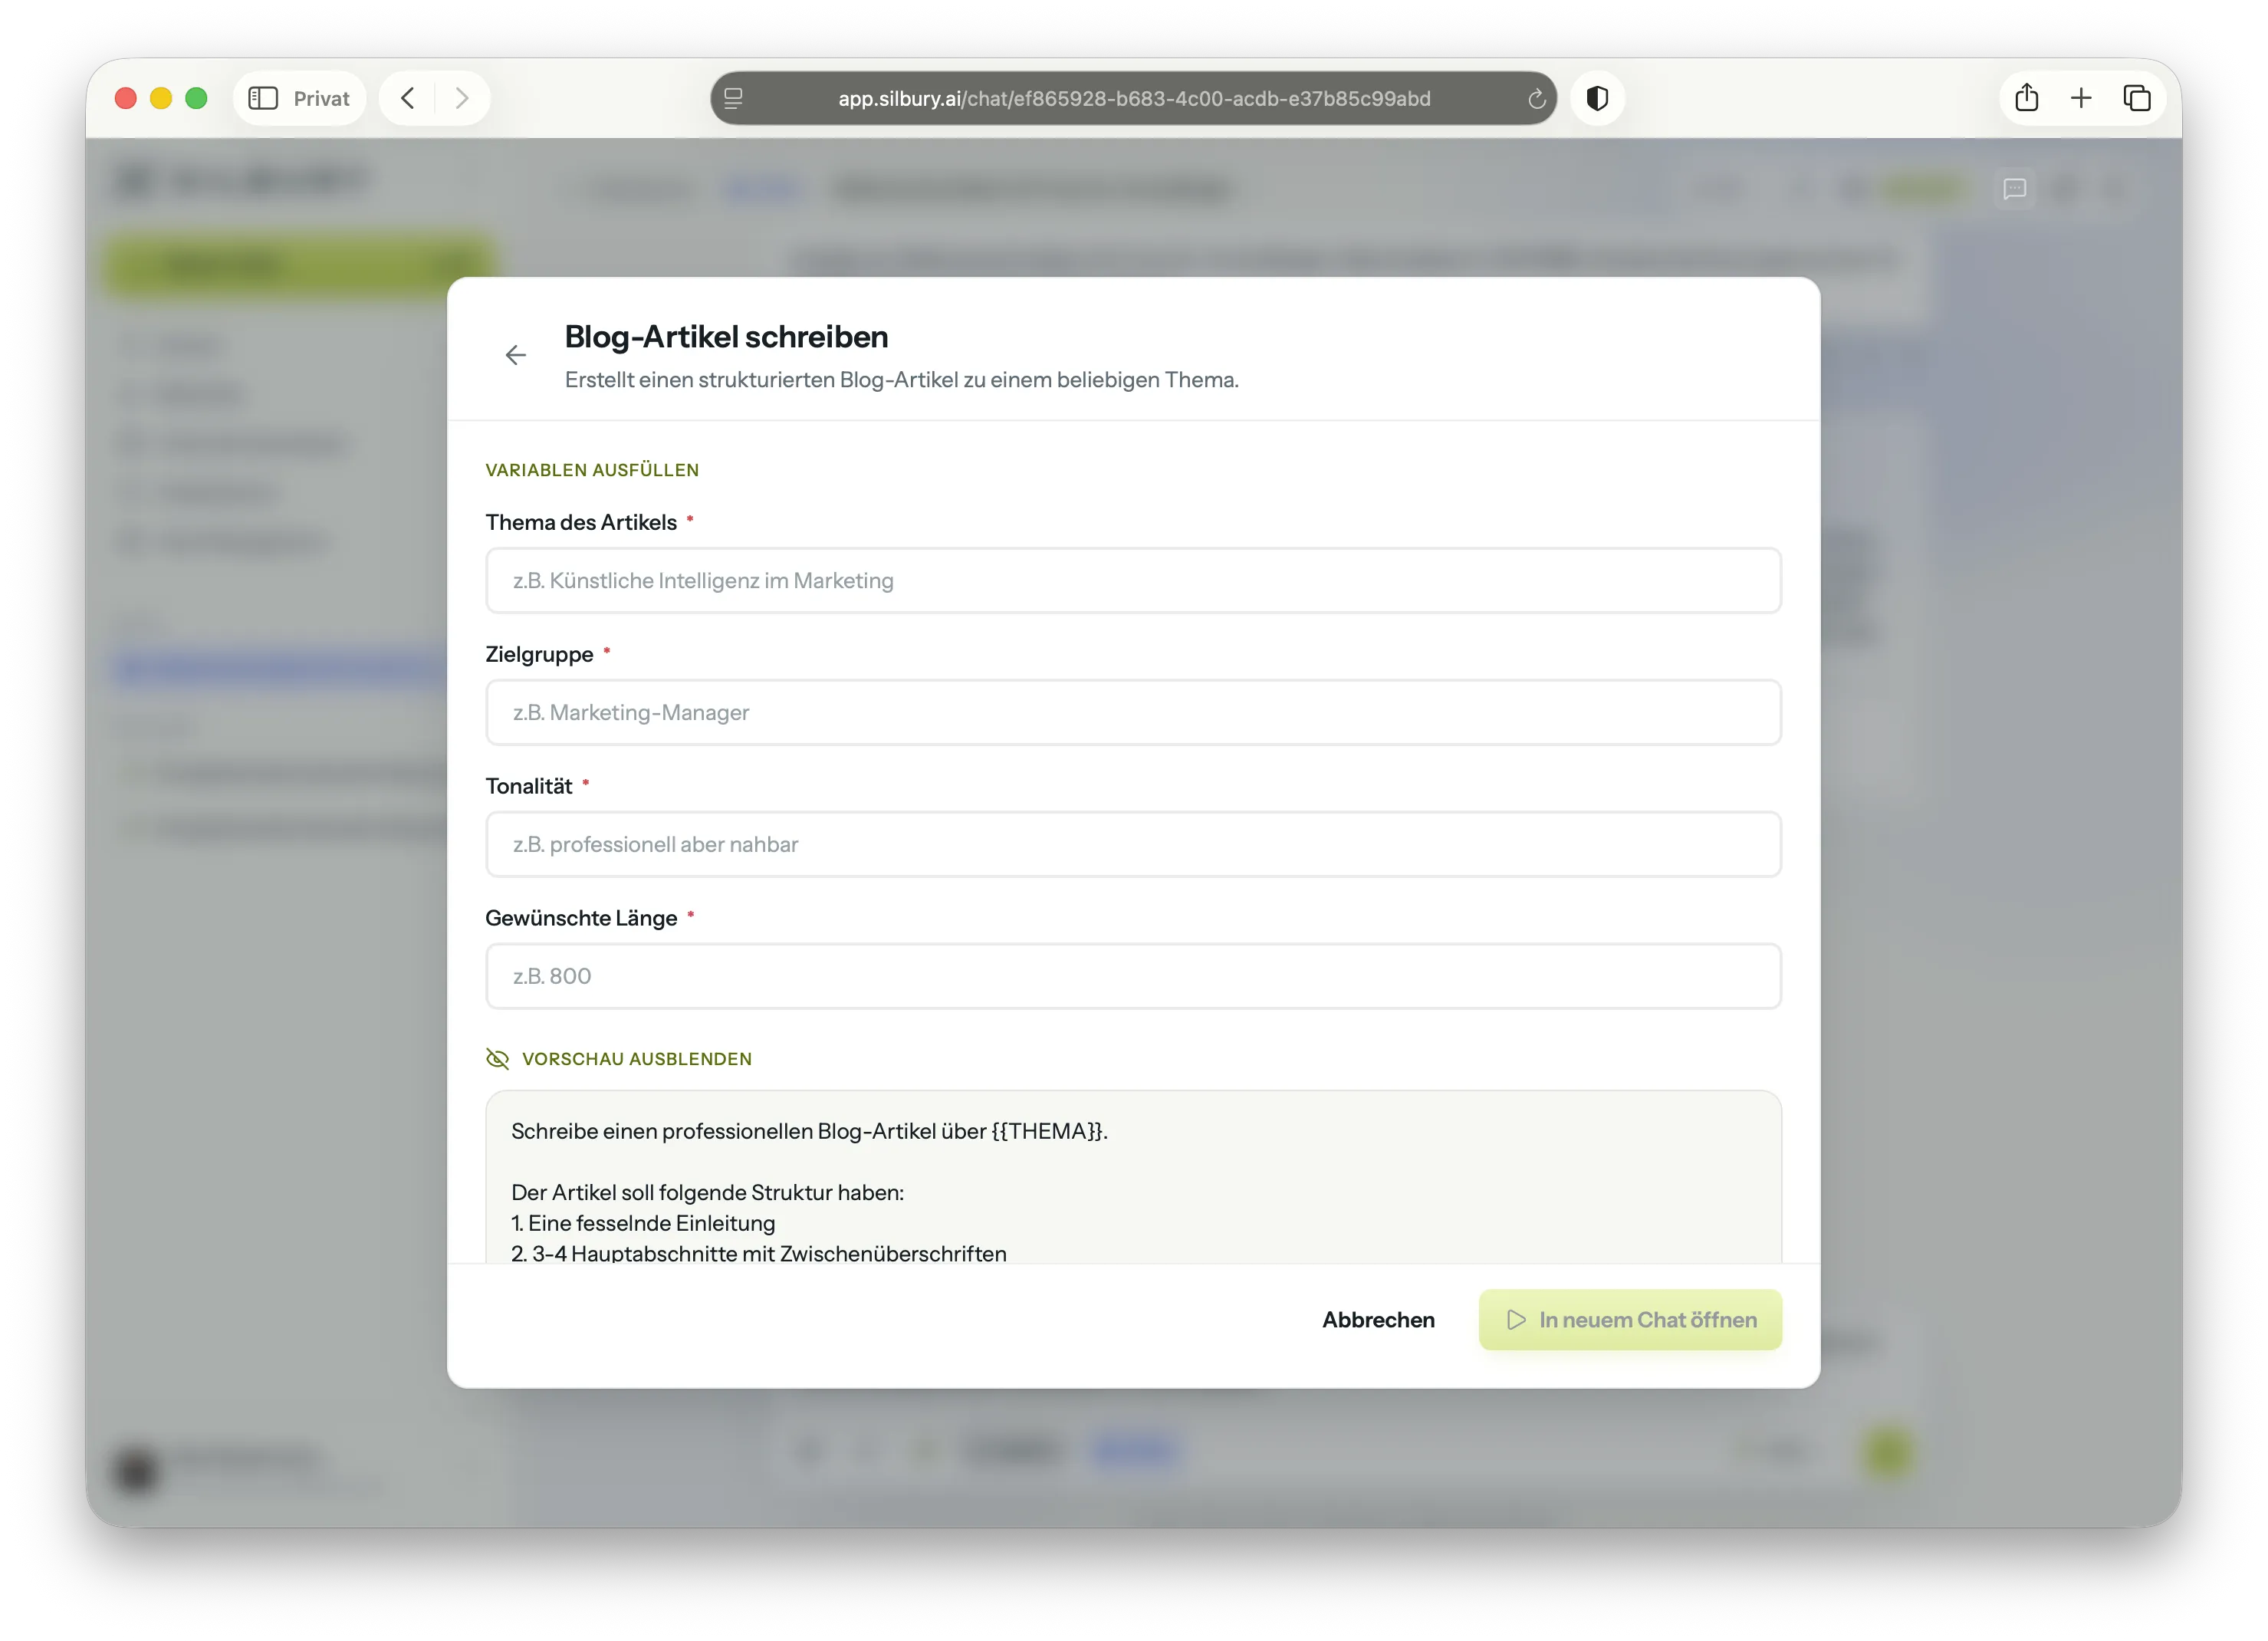
Task: Navigate back with Safari's back chevron
Action: (x=407, y=98)
